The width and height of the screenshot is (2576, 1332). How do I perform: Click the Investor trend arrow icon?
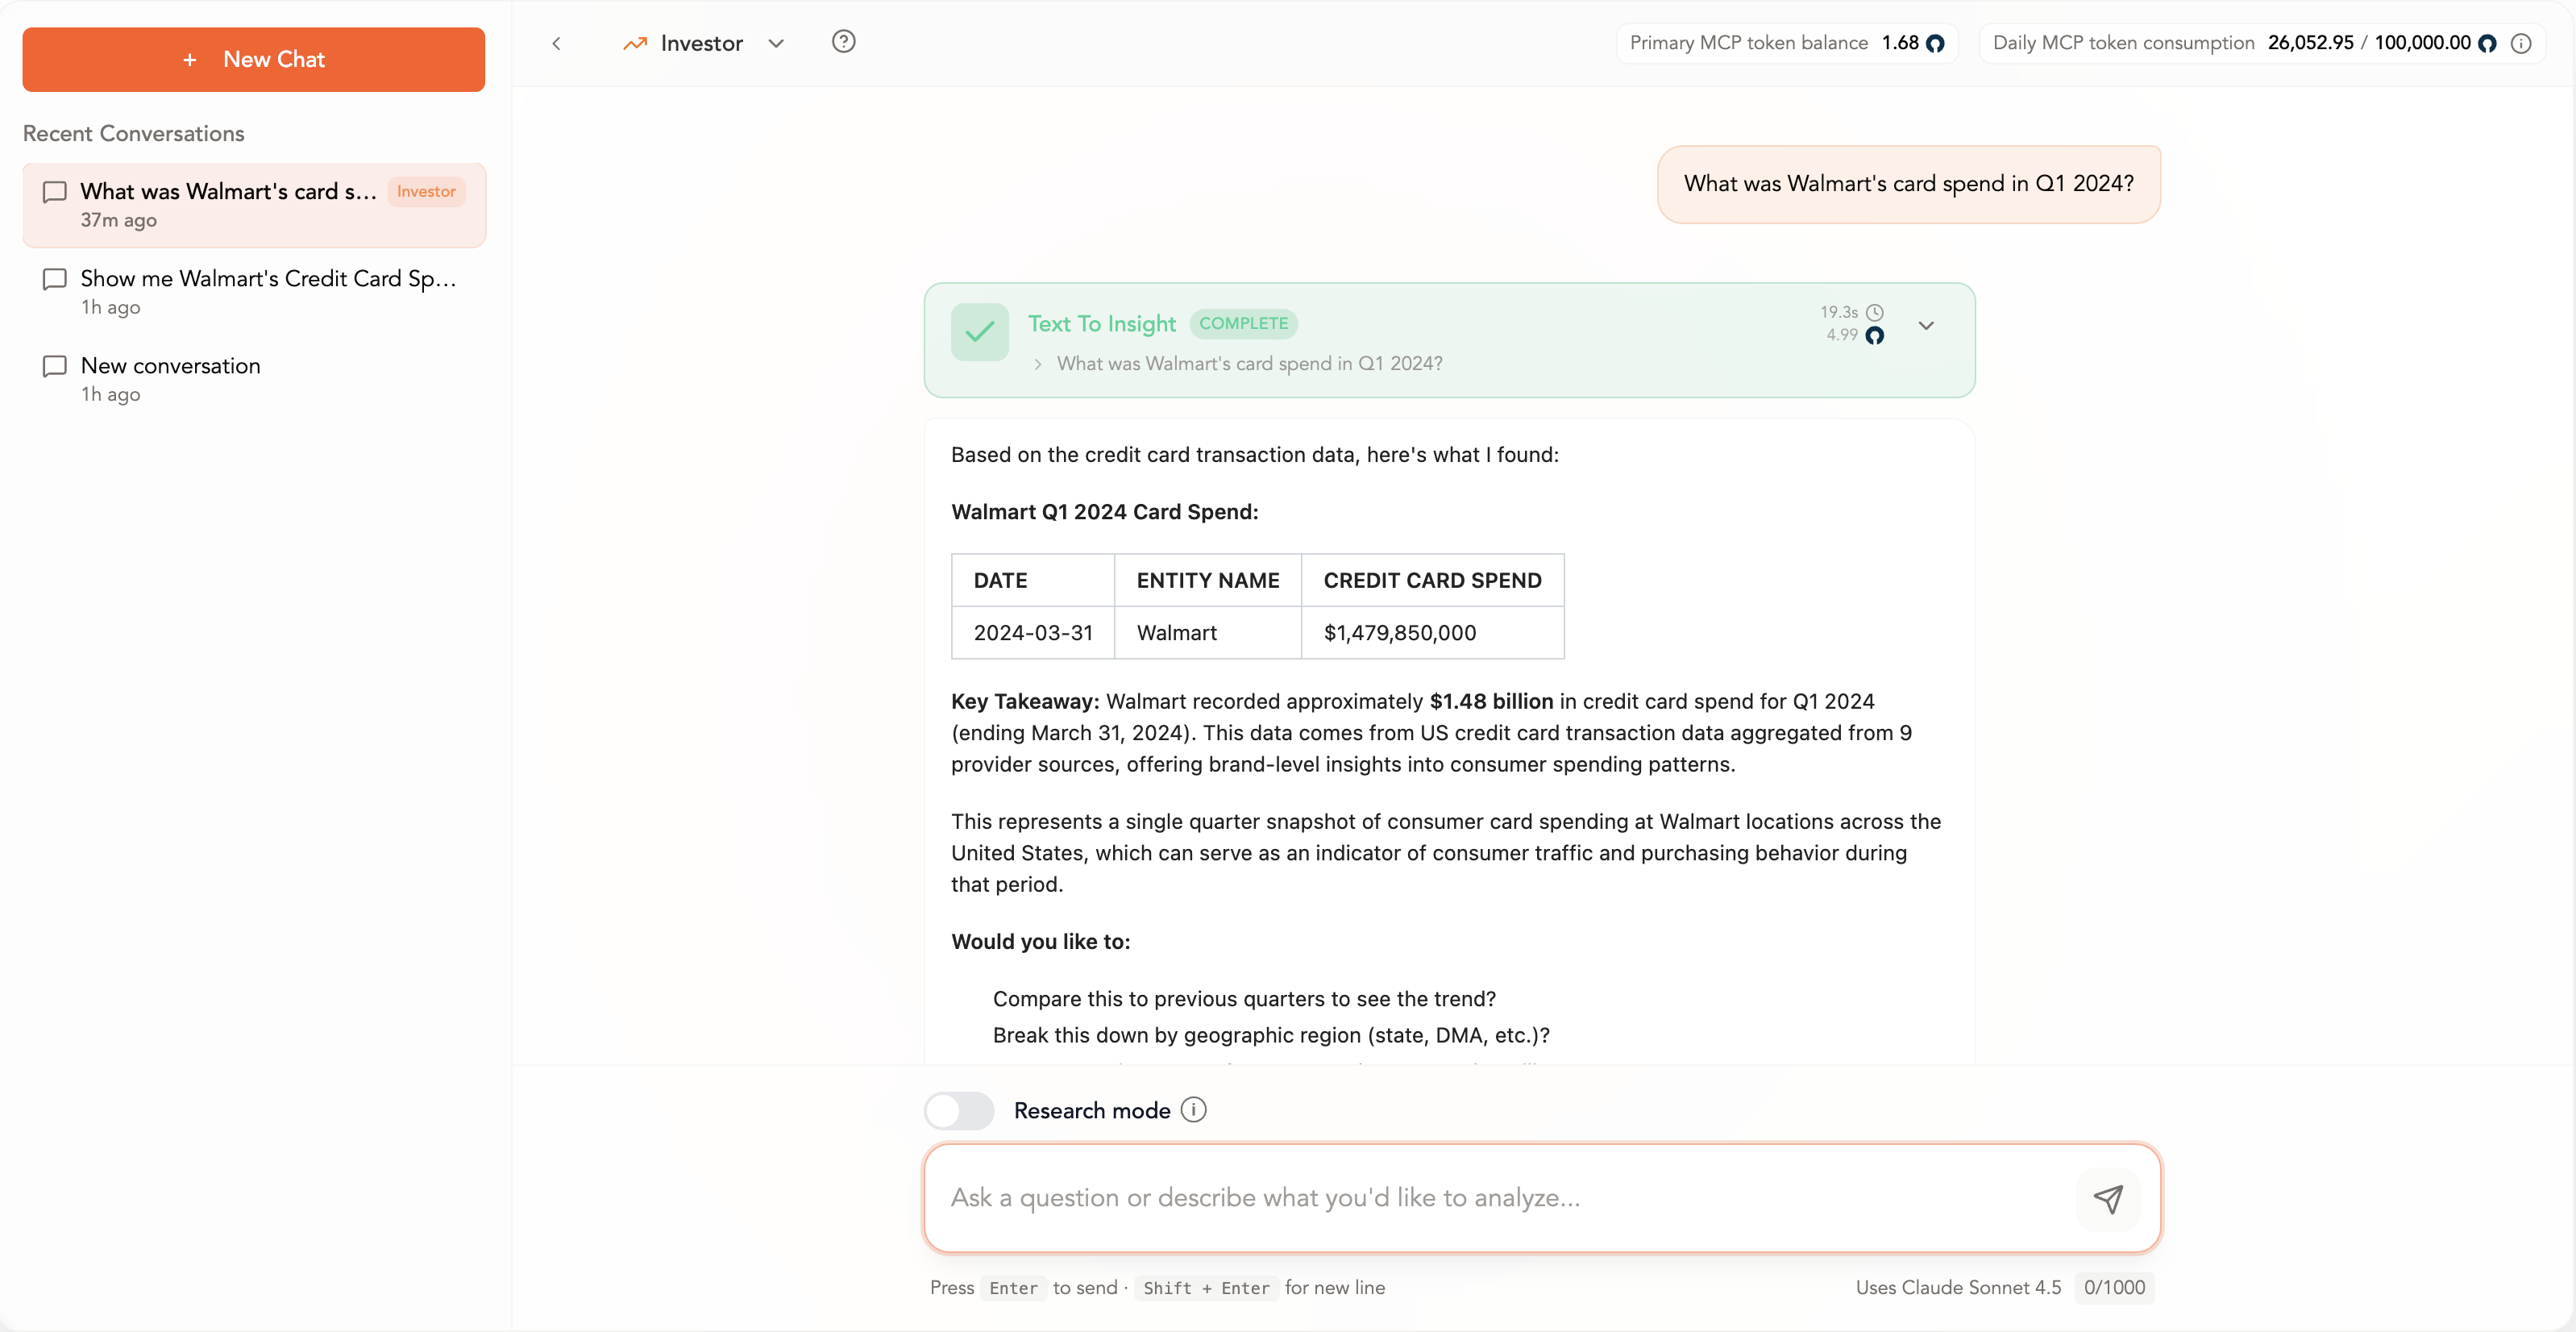(x=634, y=43)
